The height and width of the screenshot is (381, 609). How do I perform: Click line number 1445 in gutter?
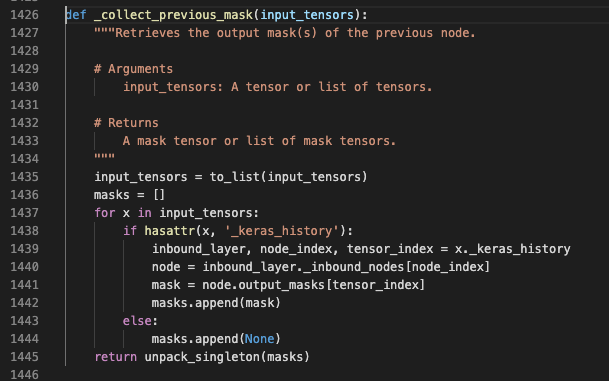click(24, 357)
